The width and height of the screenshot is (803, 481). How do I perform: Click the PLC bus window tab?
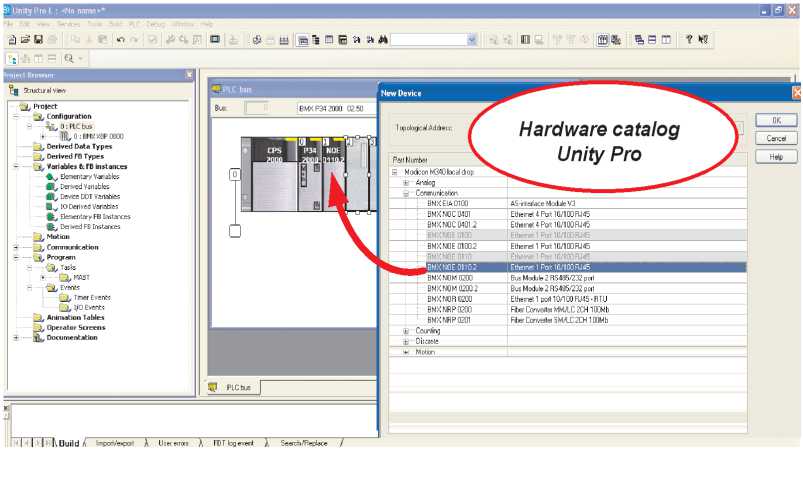pyautogui.click(x=237, y=386)
